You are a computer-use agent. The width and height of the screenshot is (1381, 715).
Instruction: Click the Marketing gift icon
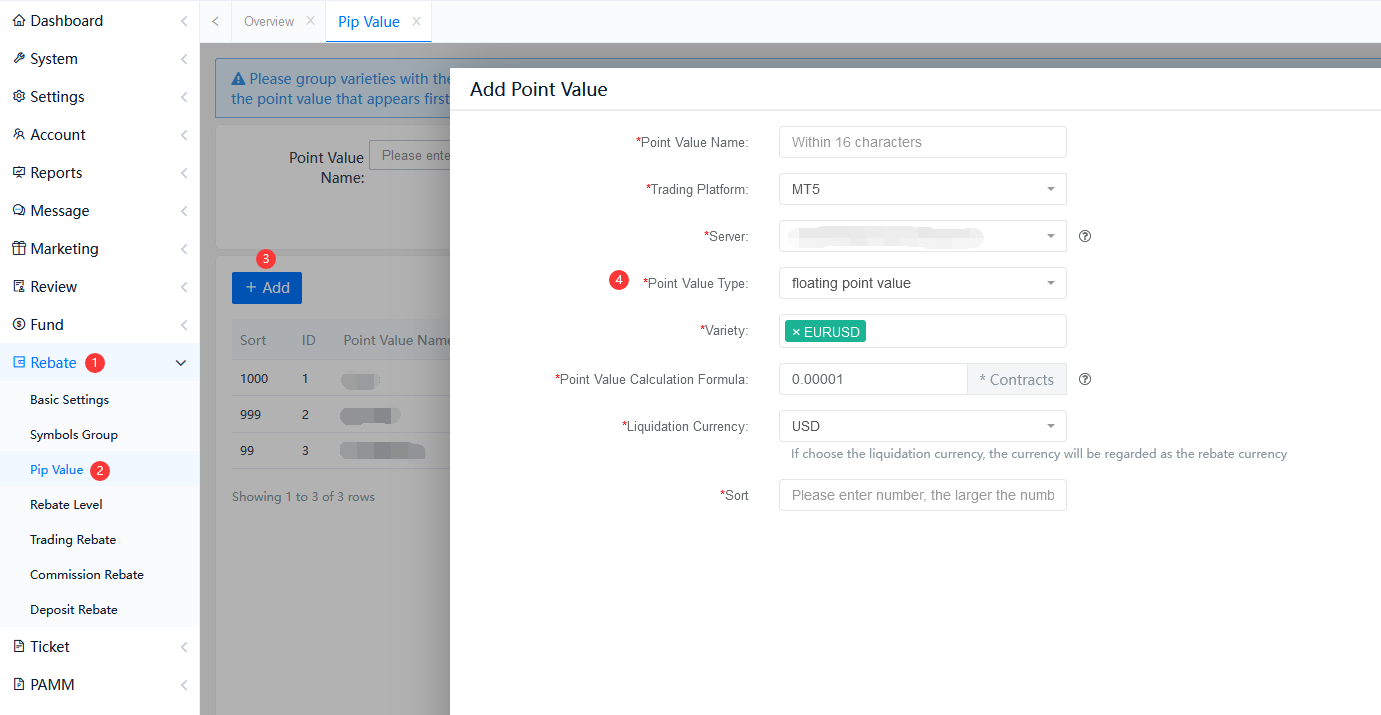[19, 249]
